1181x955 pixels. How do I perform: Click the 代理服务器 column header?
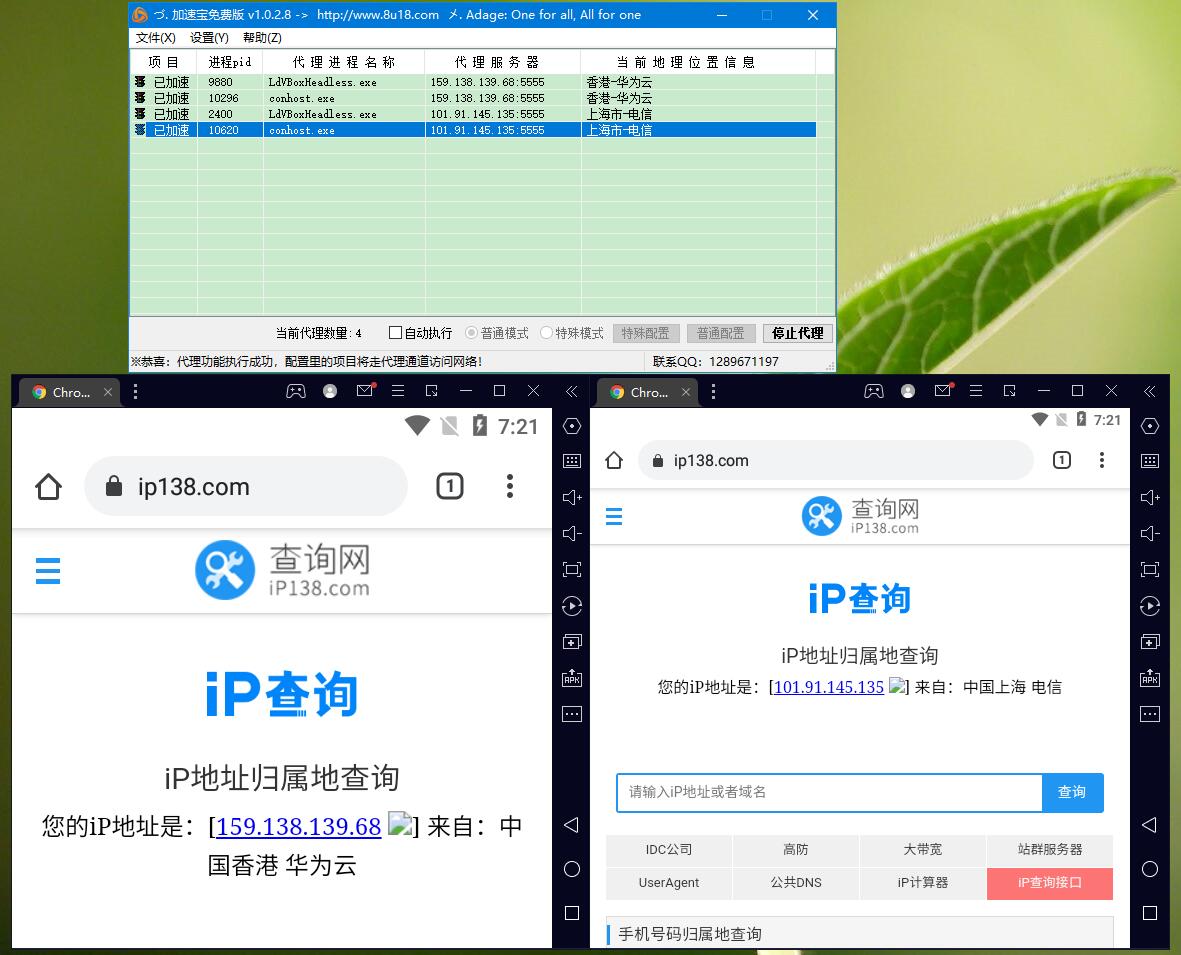(502, 63)
